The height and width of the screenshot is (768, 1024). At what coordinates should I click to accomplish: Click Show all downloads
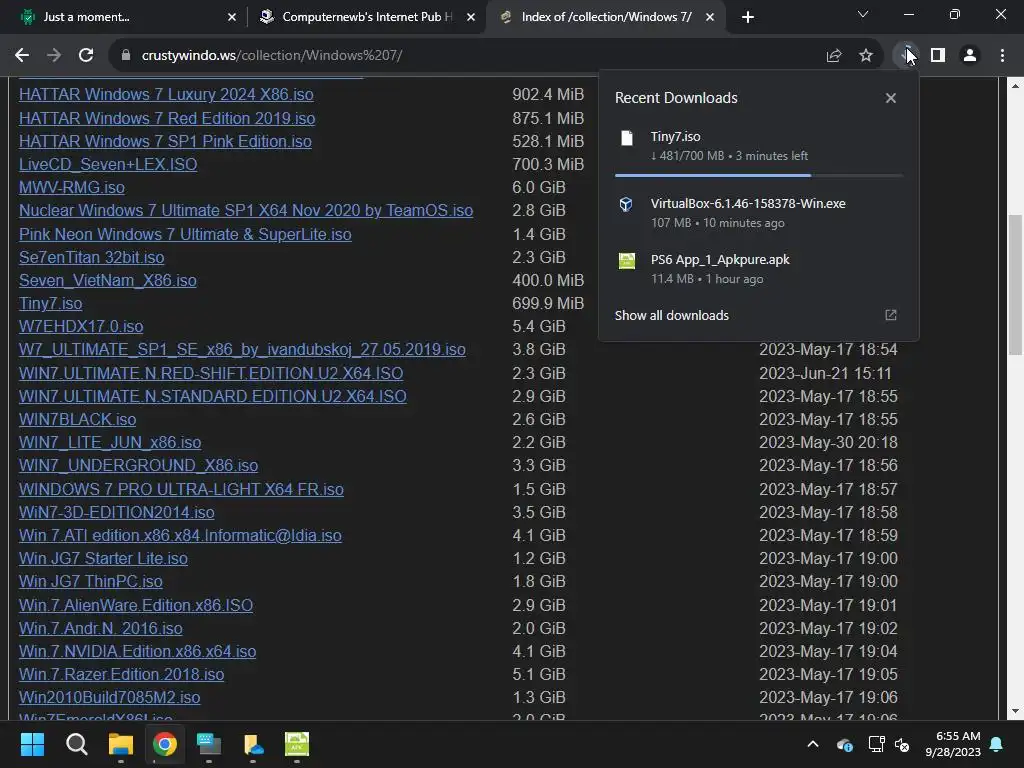[671, 315]
